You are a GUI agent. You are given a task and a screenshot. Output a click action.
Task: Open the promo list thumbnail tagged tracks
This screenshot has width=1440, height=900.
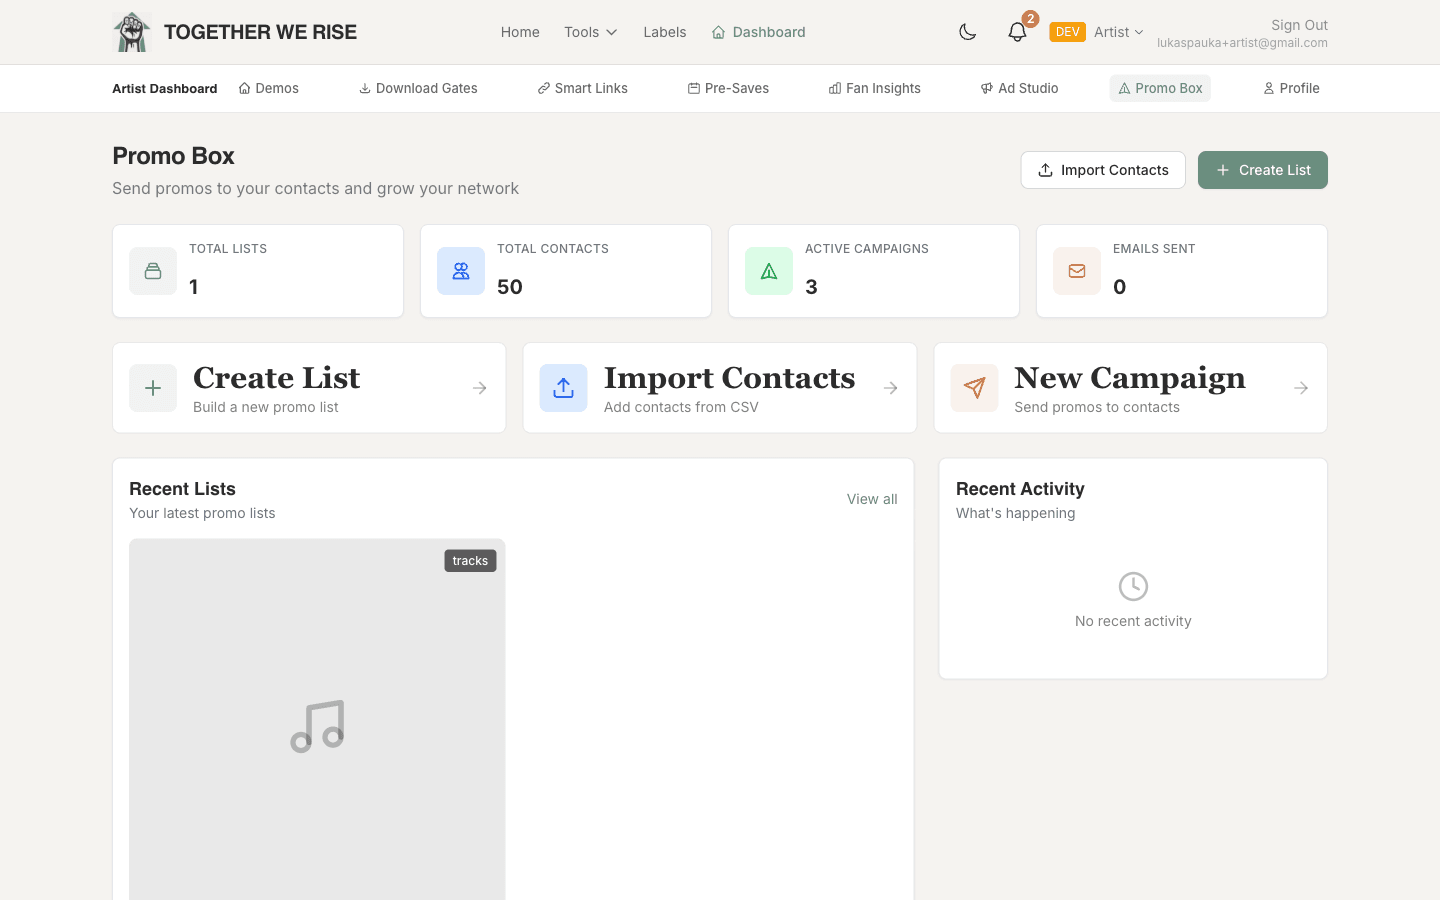(x=317, y=720)
